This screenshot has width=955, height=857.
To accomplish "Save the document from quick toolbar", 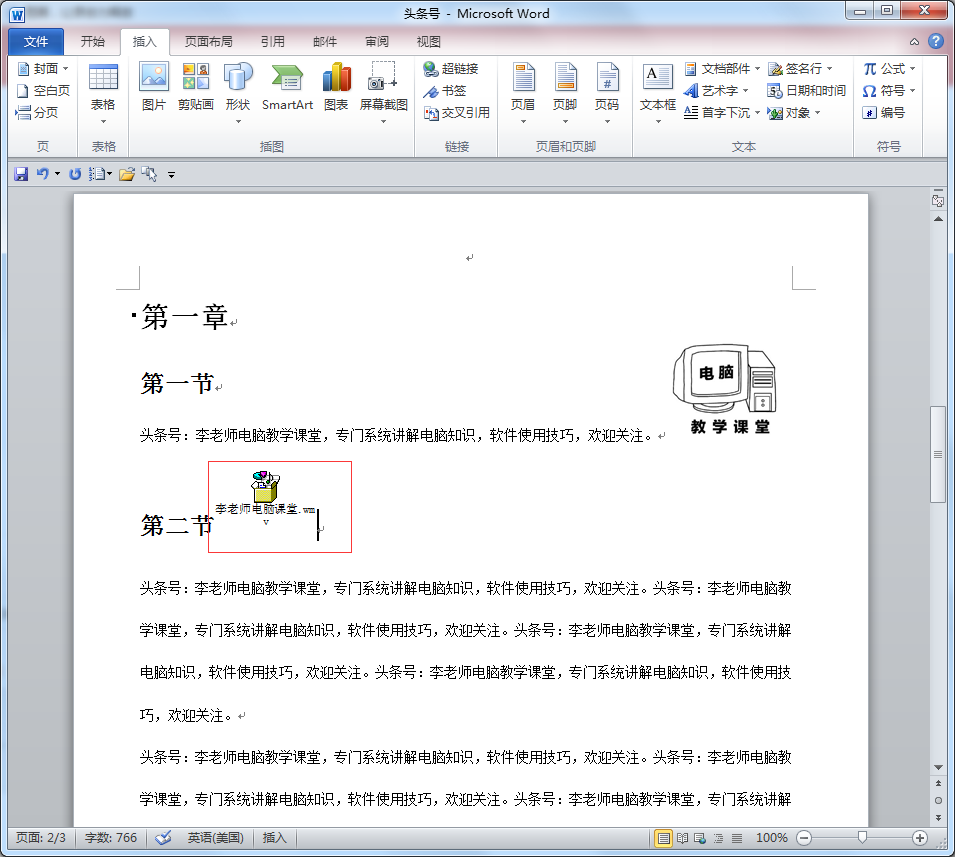I will click(x=21, y=174).
